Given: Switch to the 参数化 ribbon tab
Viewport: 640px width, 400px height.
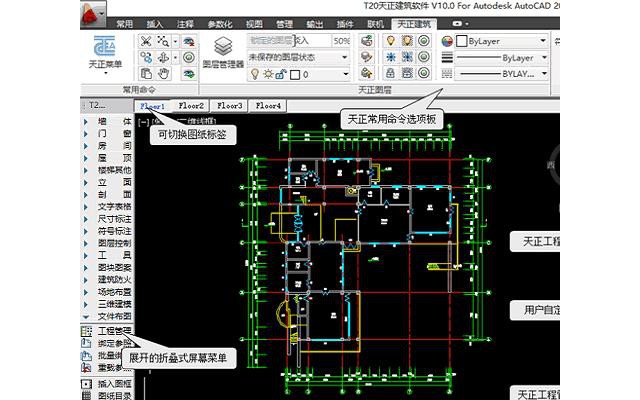Looking at the screenshot, I should click(220, 24).
